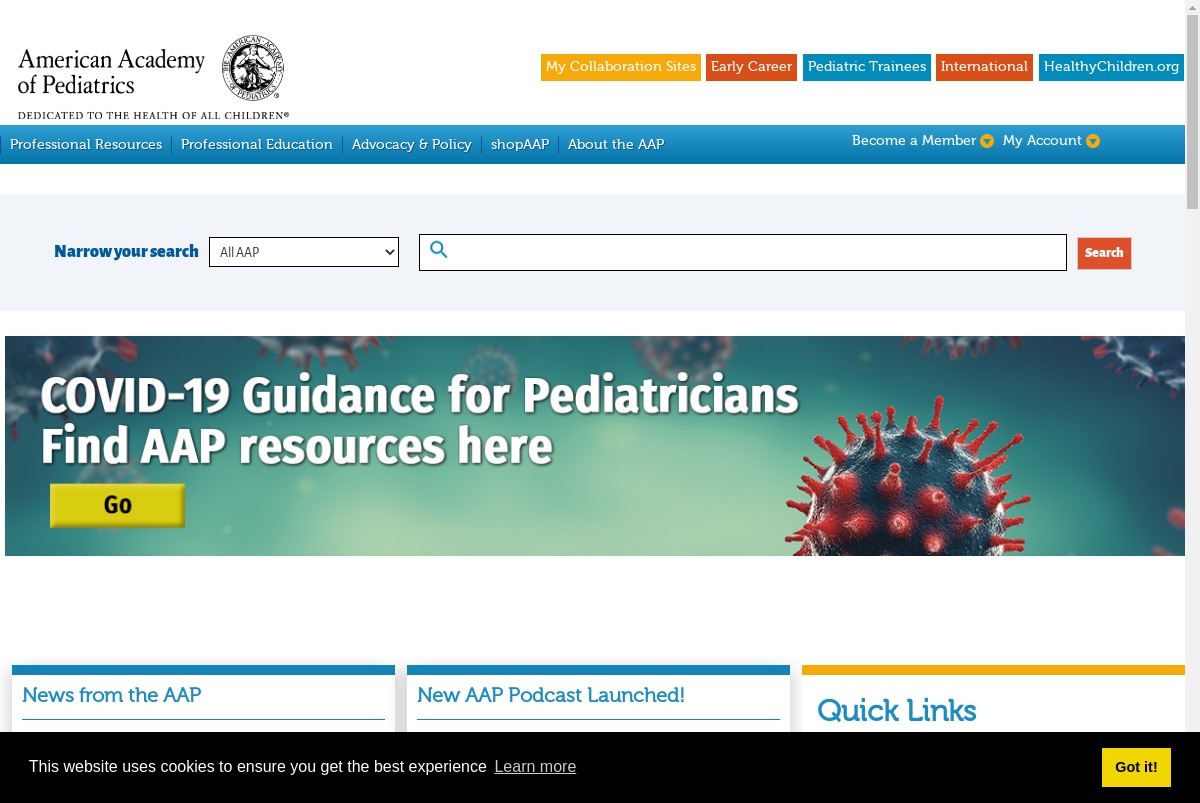Select Advocacy & Policy menu
This screenshot has width=1200, height=803.
click(x=412, y=144)
